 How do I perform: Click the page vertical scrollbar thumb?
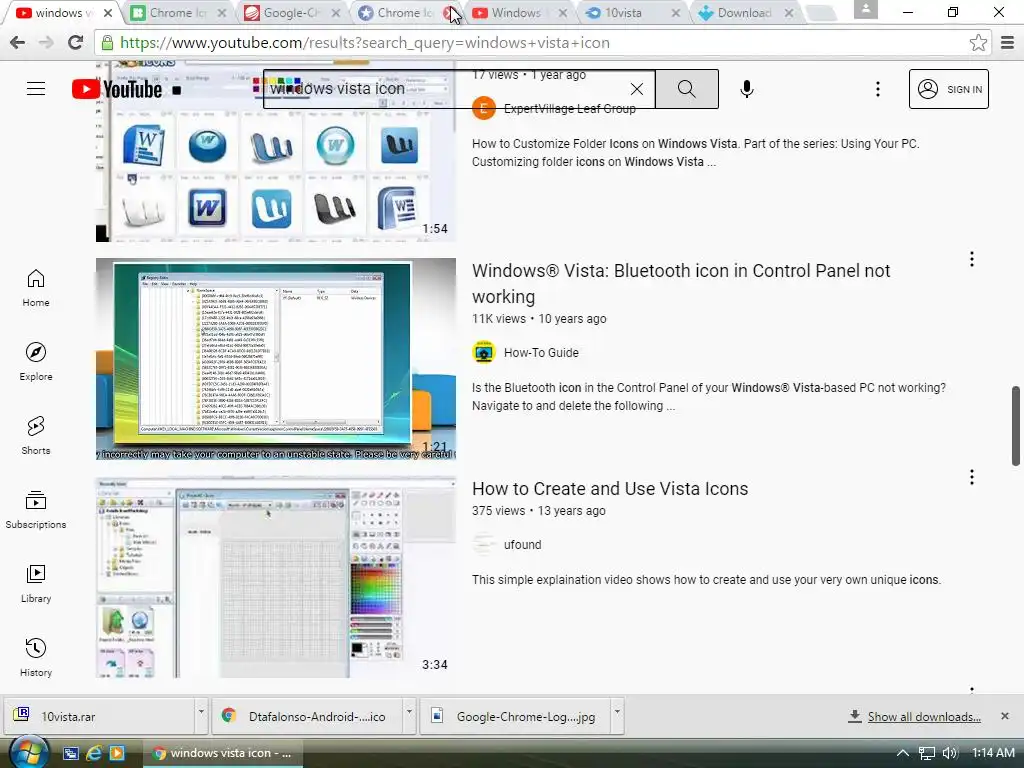click(x=1016, y=426)
